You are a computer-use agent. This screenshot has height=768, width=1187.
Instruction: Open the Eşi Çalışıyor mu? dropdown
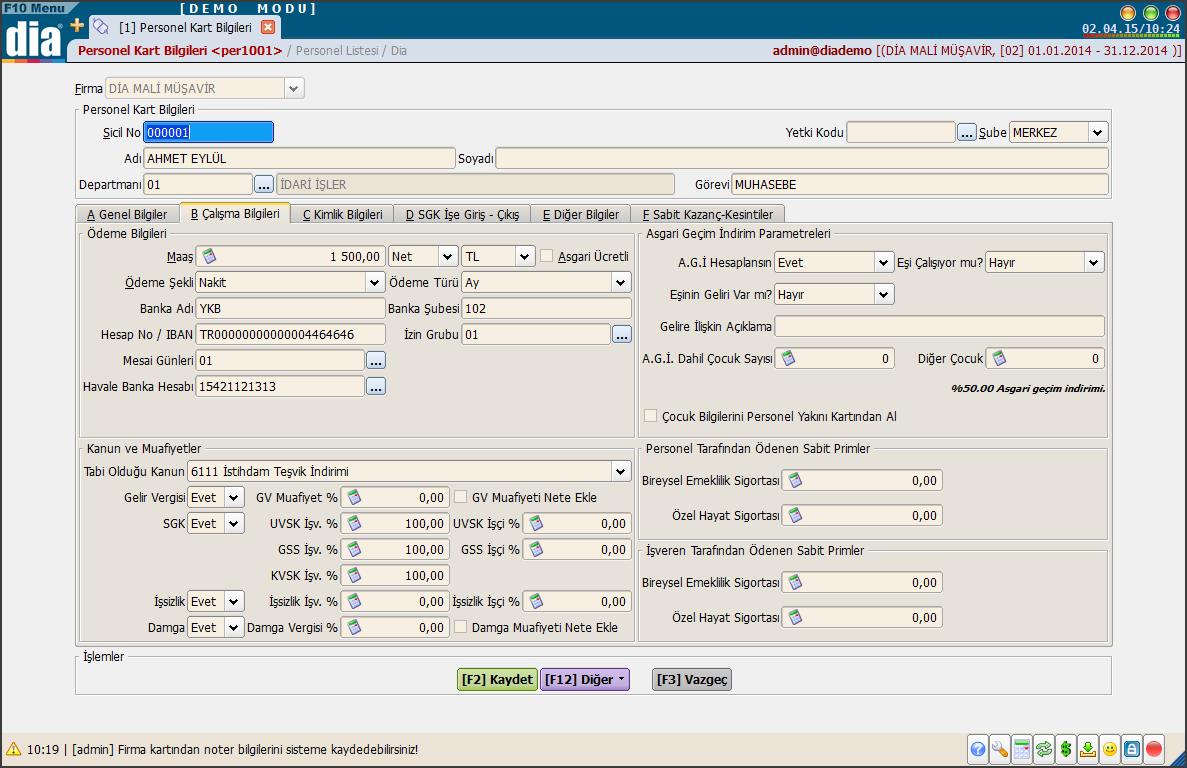(1093, 263)
